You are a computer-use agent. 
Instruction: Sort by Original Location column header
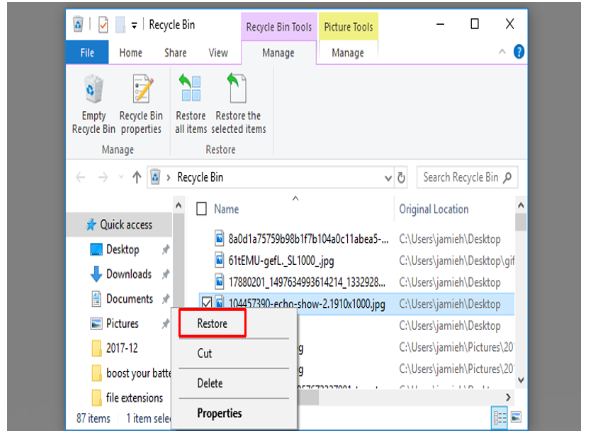pos(433,209)
